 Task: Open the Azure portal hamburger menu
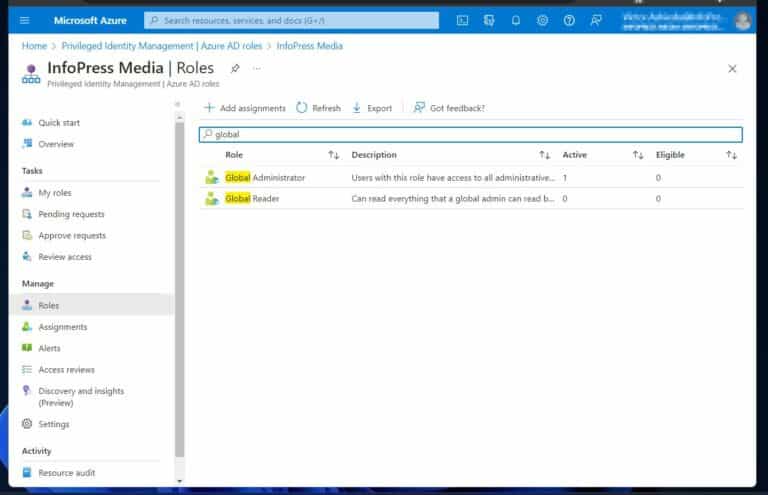[x=24, y=21]
